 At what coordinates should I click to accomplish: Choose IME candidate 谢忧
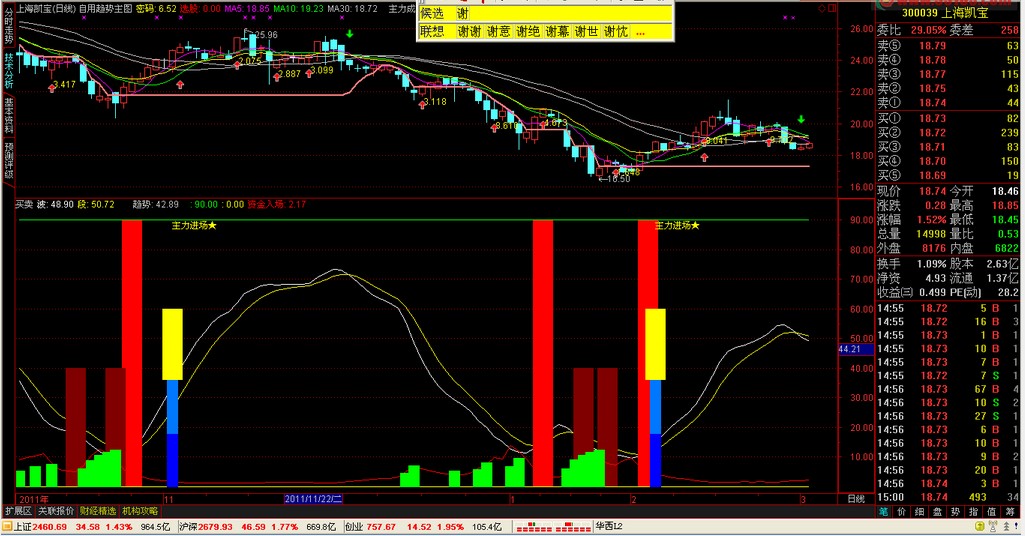[616, 31]
